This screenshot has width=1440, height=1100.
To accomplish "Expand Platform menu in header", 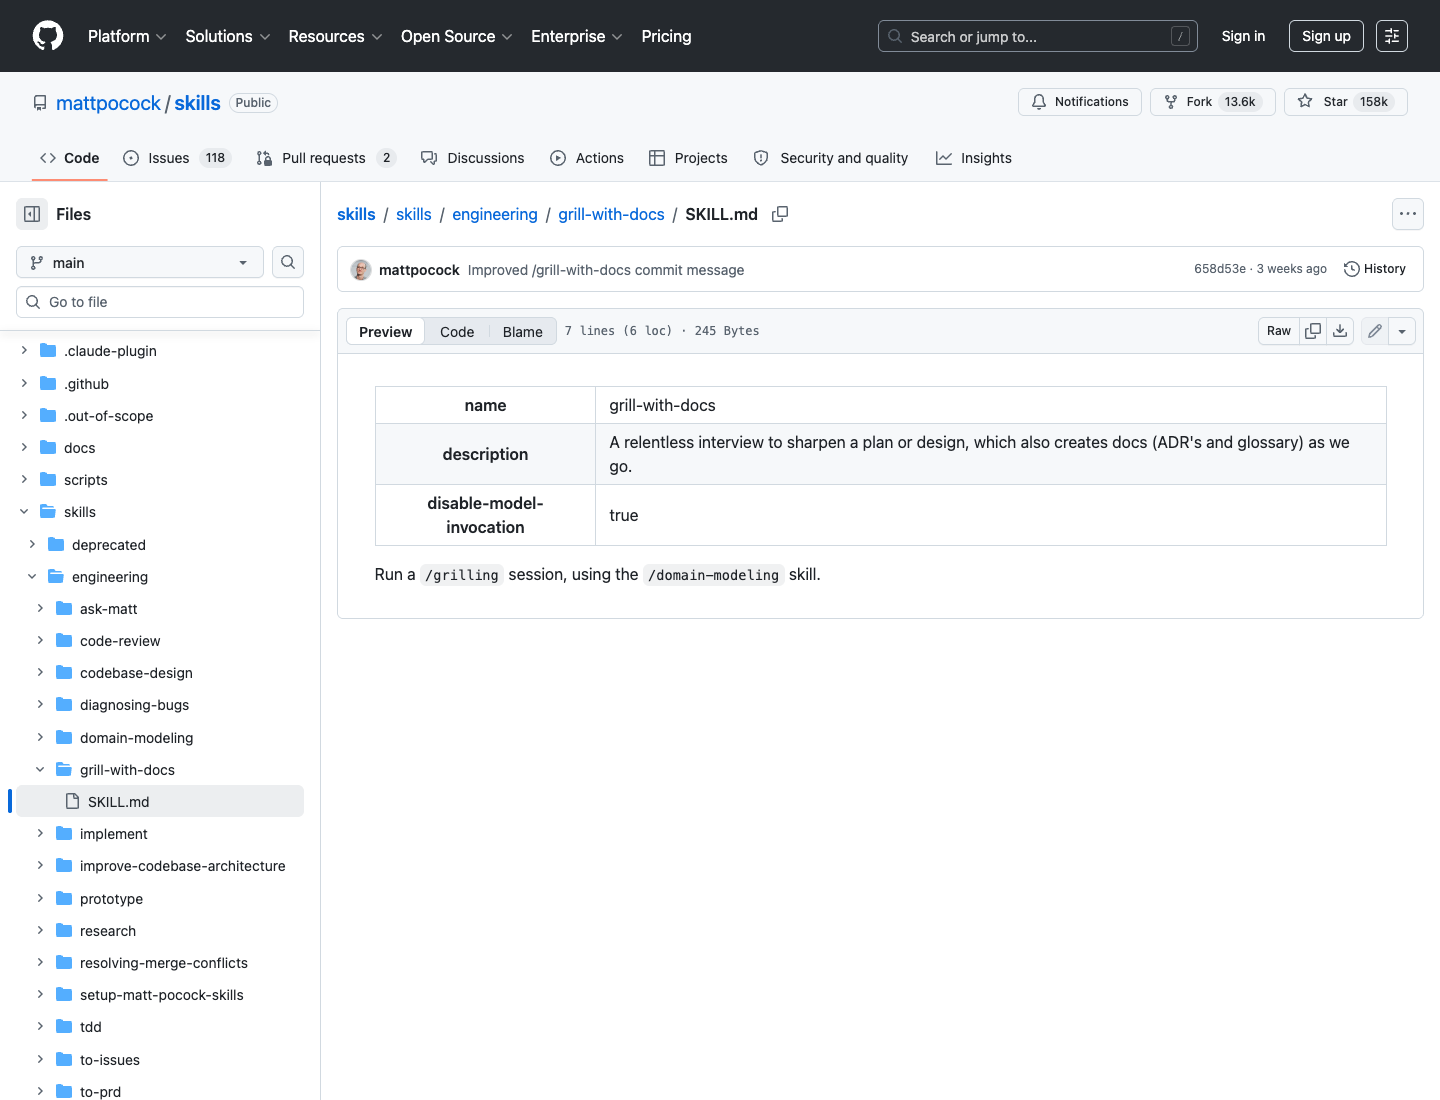I will tap(127, 36).
